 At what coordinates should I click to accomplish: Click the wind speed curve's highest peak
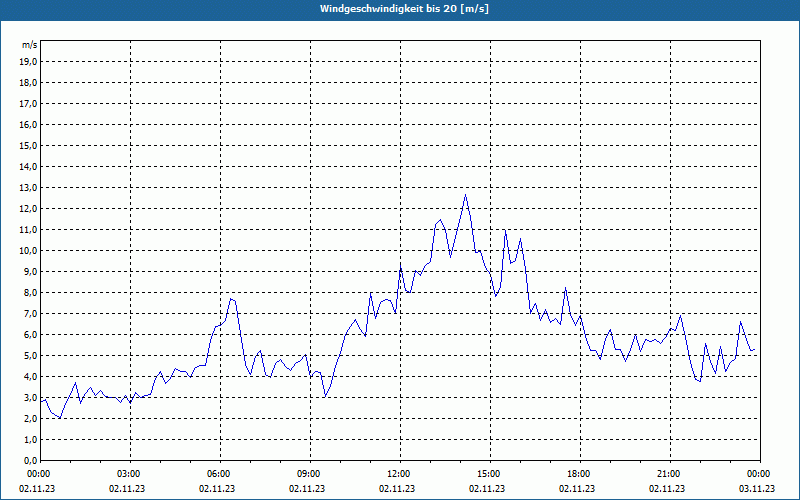465,195
